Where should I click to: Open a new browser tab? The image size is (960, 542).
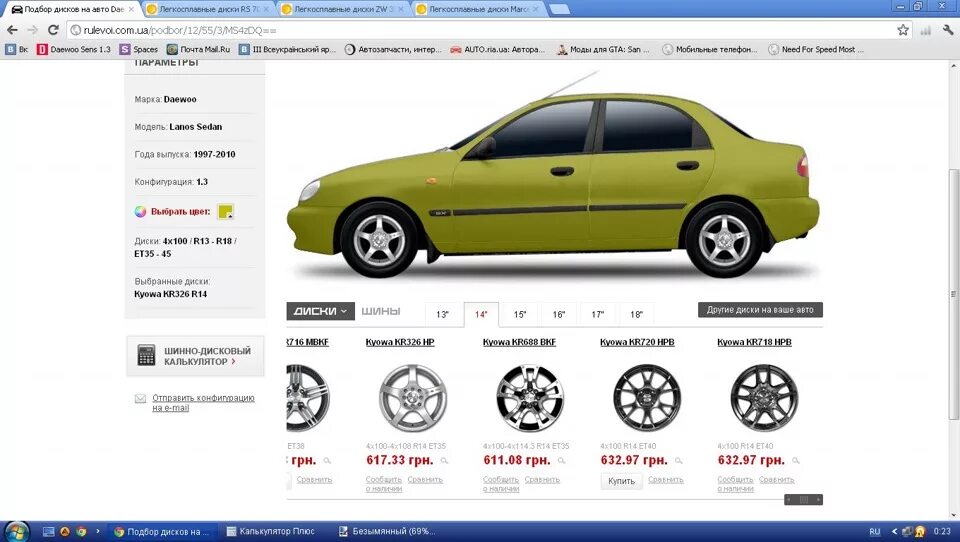(559, 9)
